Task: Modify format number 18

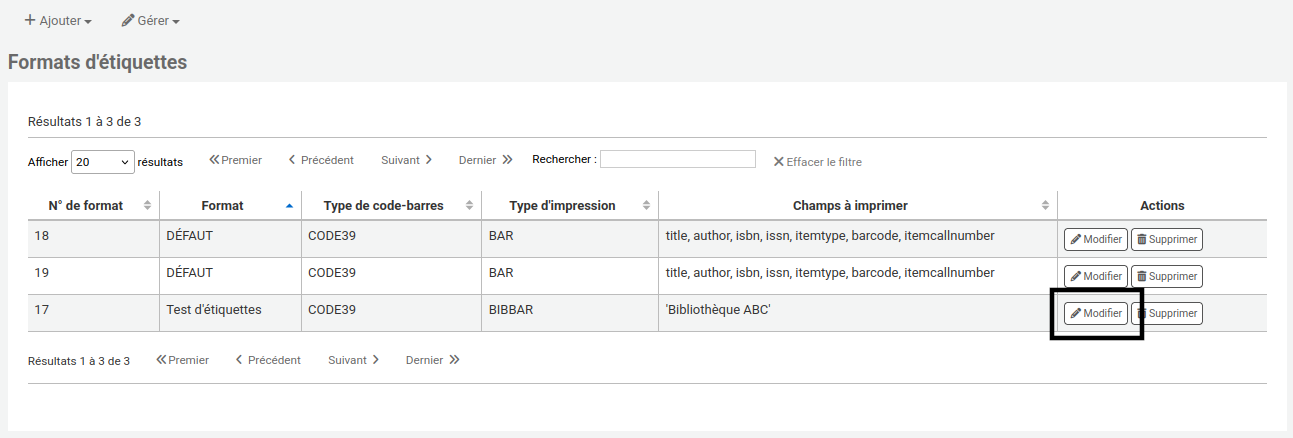Action: [x=1095, y=239]
